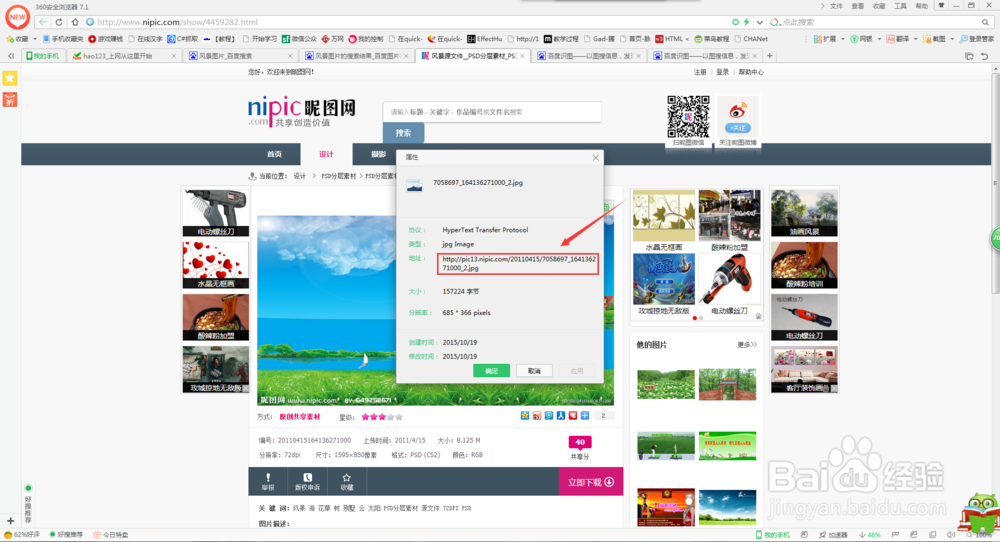Expand the 收藏 bookmarks dropdown arrow
This screenshot has width=1000, height=542.
pyautogui.click(x=35, y=39)
